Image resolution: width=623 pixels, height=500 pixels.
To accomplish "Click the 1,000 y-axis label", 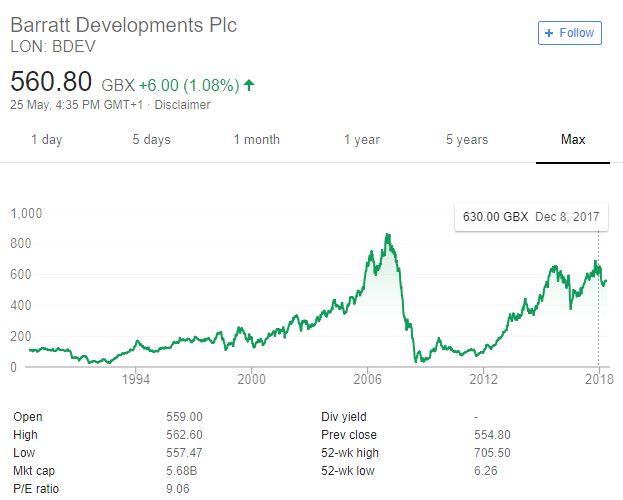I will pos(29,213).
